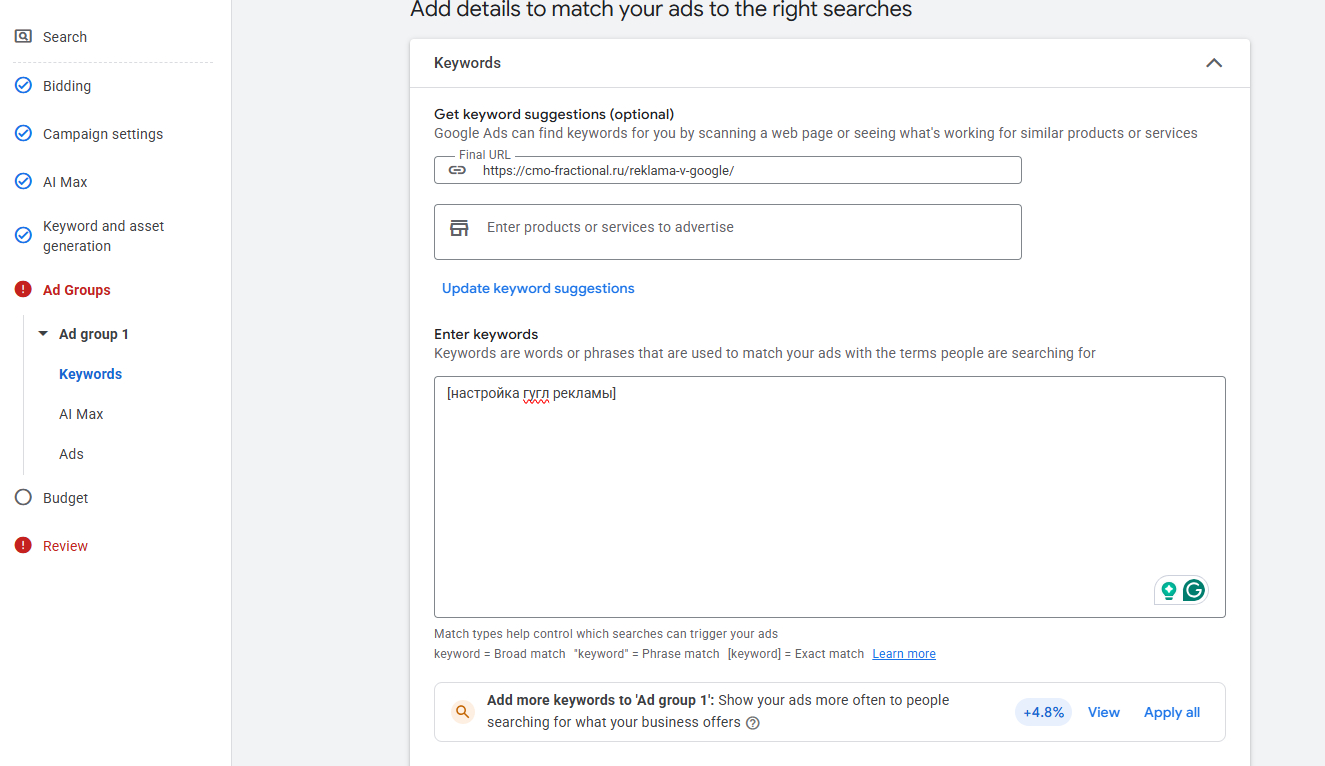Click the green lightbulb suggestion icon
Image resolution: width=1325 pixels, height=766 pixels.
coord(1168,590)
